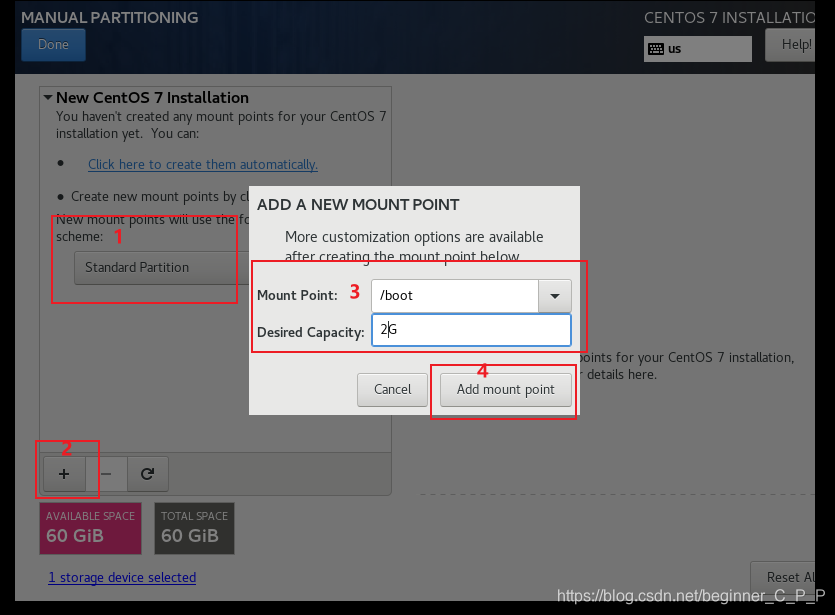Screen dimensions: 835x615
Task: Click the ADD A NEW MOUNT POINT title
Action: [x=358, y=205]
